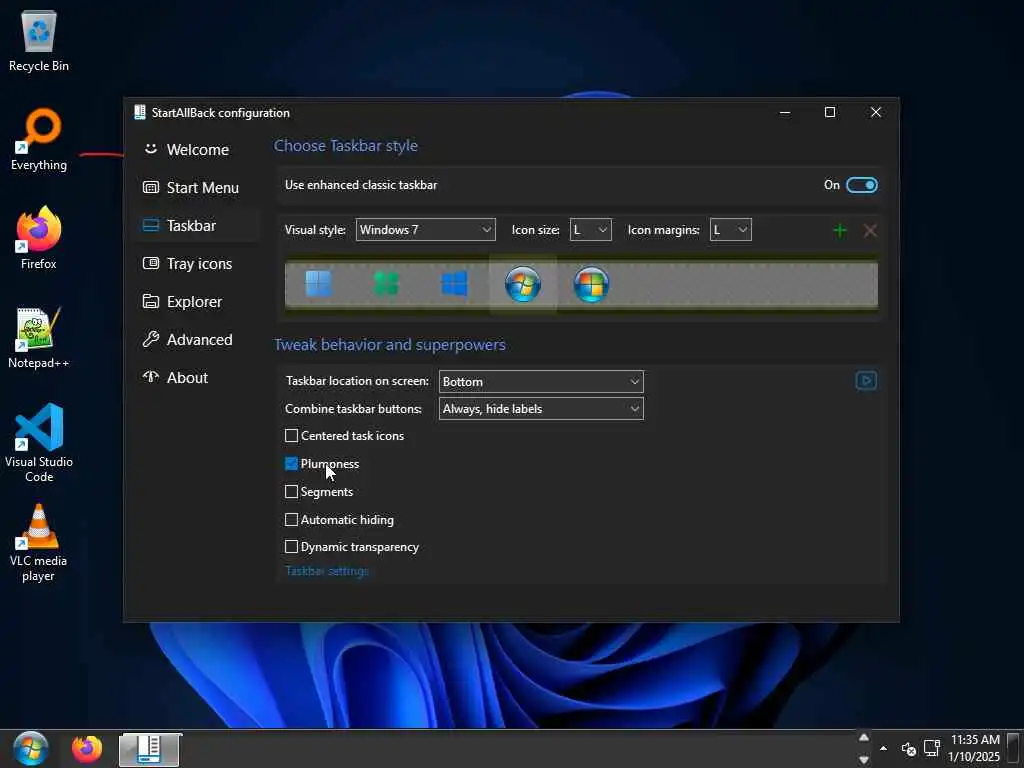Viewport: 1024px width, 768px height.
Task: Open the Taskbar settings link
Action: click(x=327, y=571)
